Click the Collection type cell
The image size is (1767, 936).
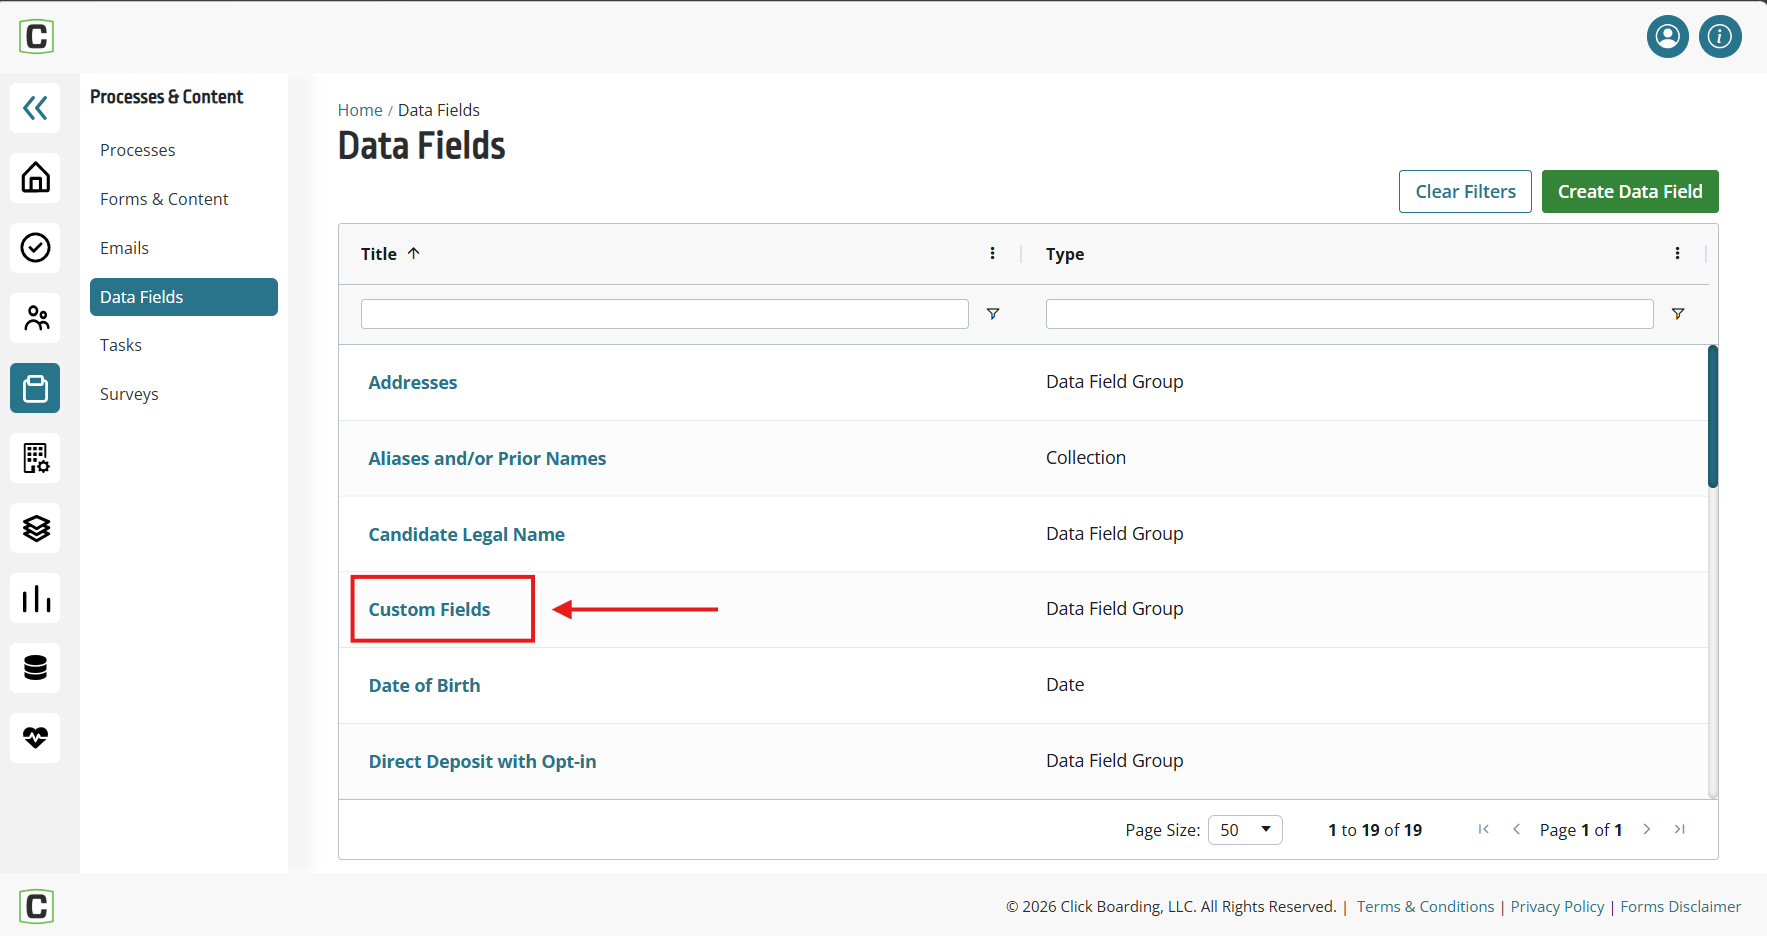(x=1086, y=457)
